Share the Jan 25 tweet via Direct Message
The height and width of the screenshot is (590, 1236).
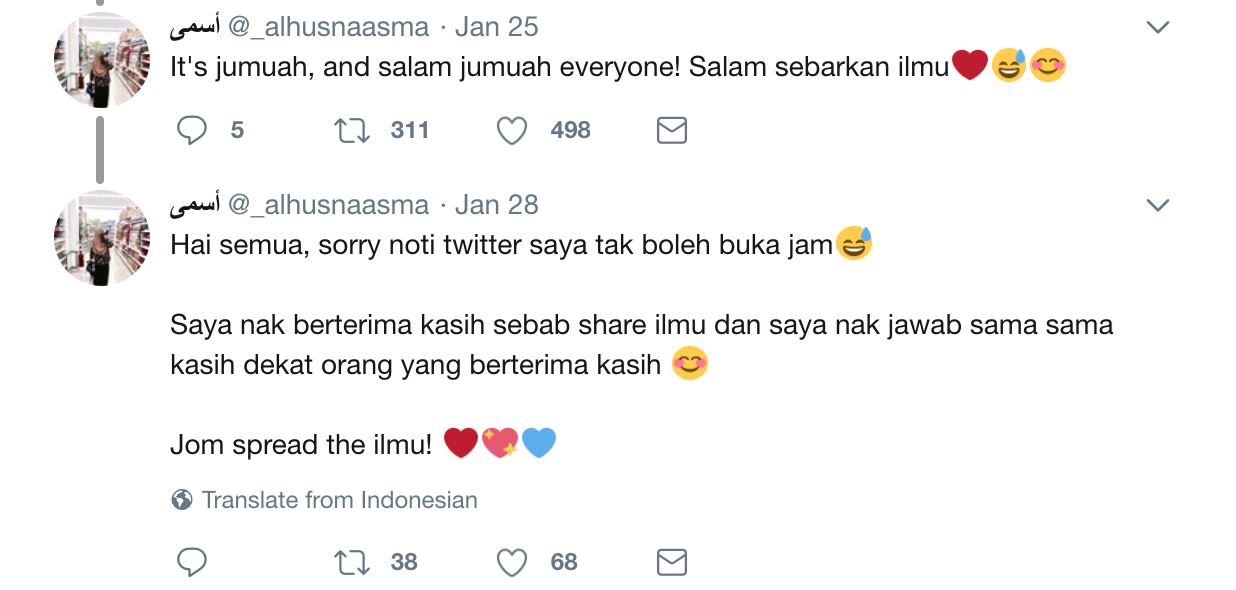tap(671, 130)
